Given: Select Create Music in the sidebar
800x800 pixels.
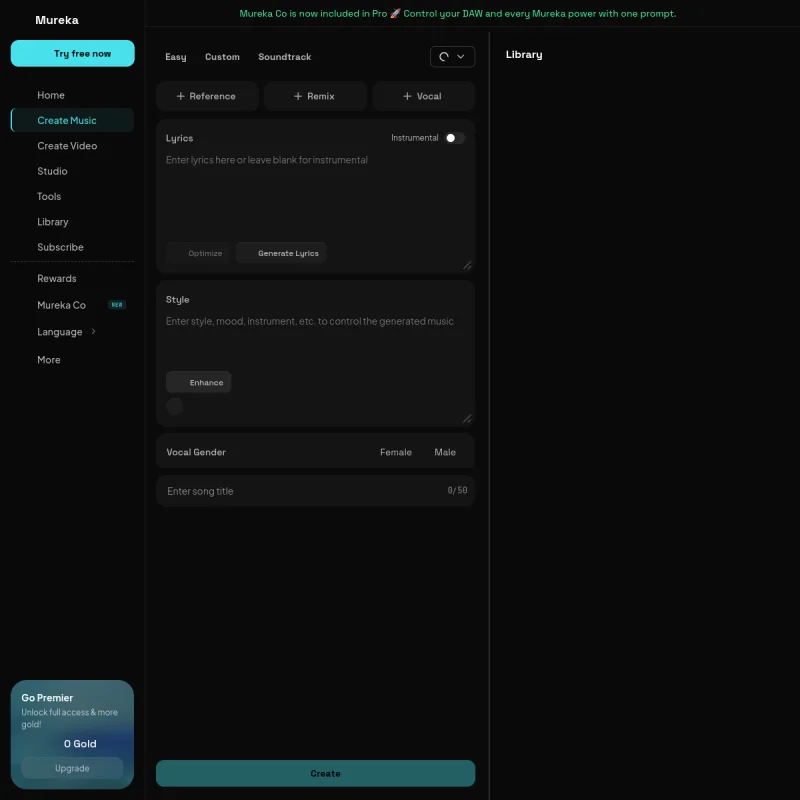Looking at the screenshot, I should click(x=72, y=120).
